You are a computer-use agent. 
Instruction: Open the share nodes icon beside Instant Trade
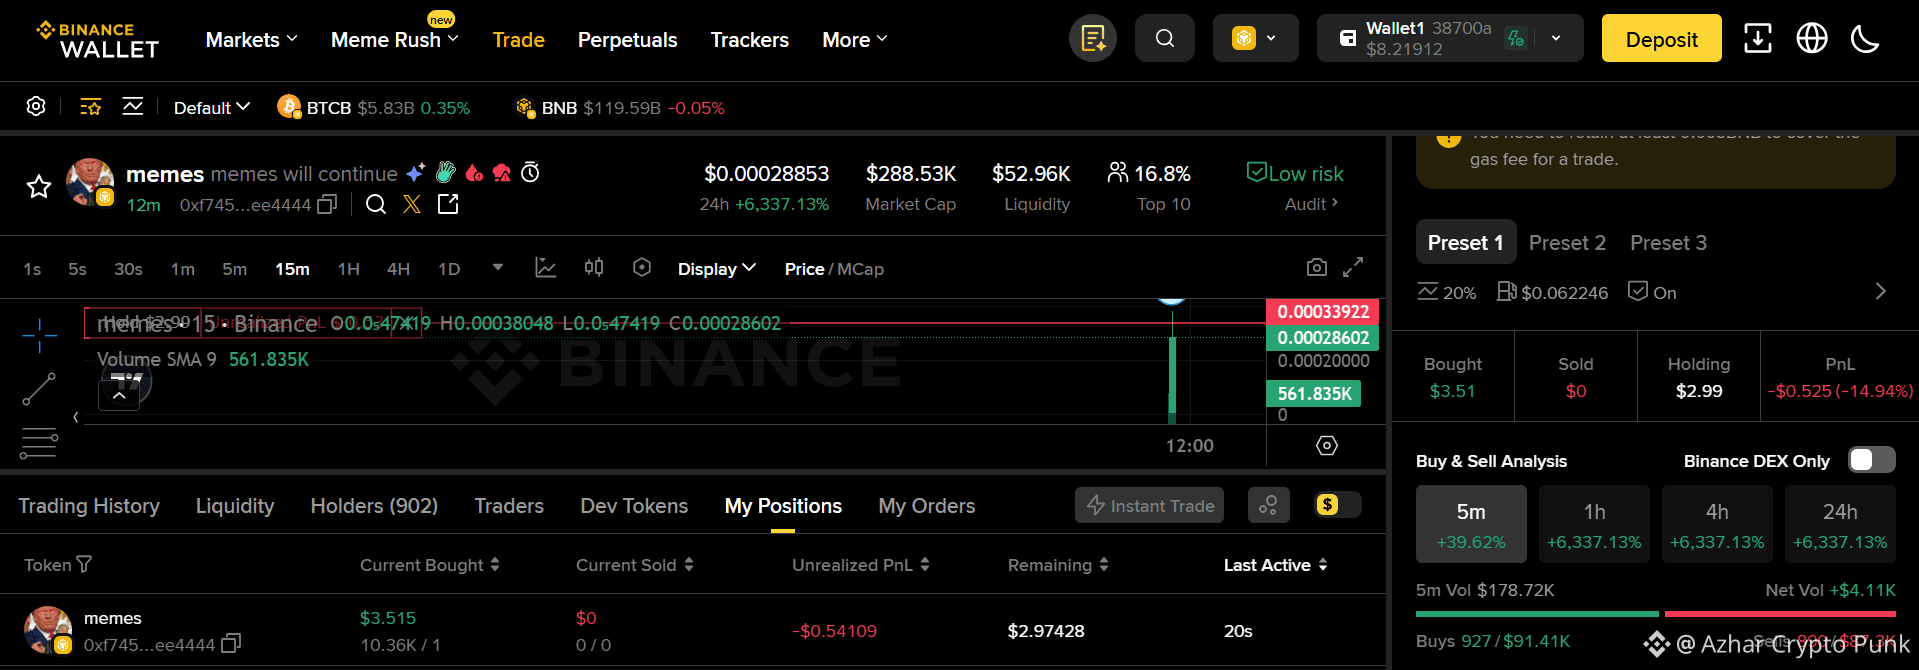pos(1268,505)
